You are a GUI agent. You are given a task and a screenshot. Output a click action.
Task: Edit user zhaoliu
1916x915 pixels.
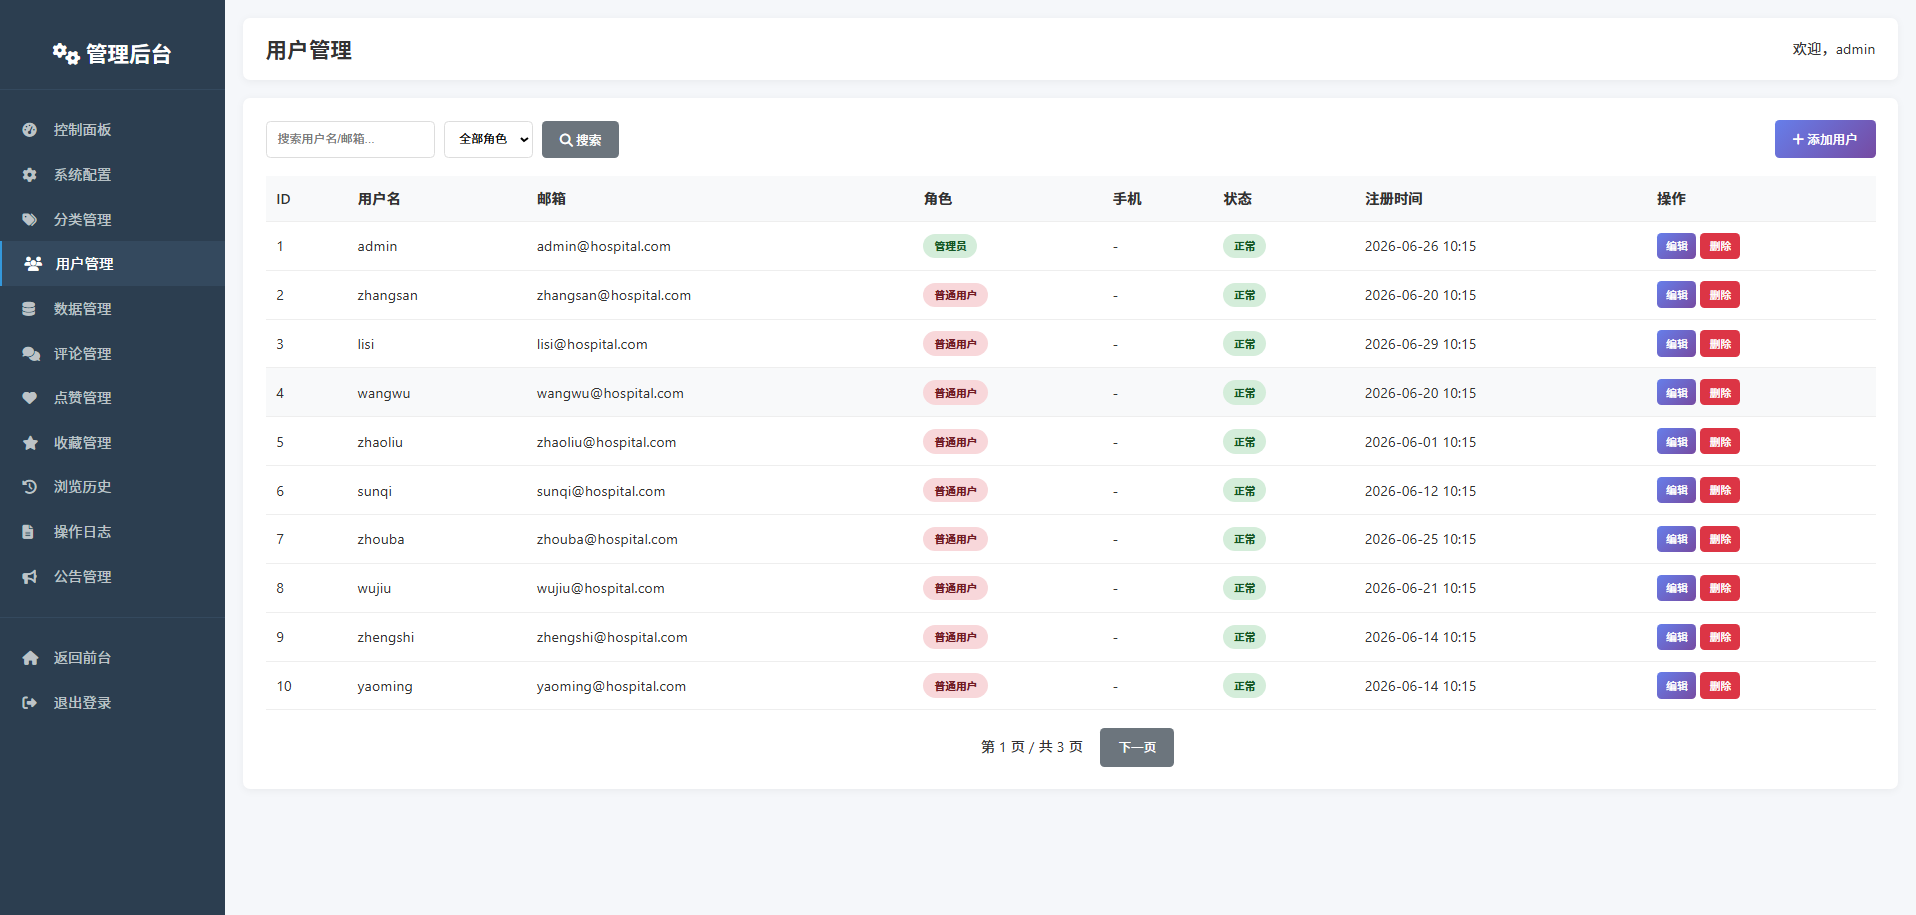pyautogui.click(x=1676, y=442)
